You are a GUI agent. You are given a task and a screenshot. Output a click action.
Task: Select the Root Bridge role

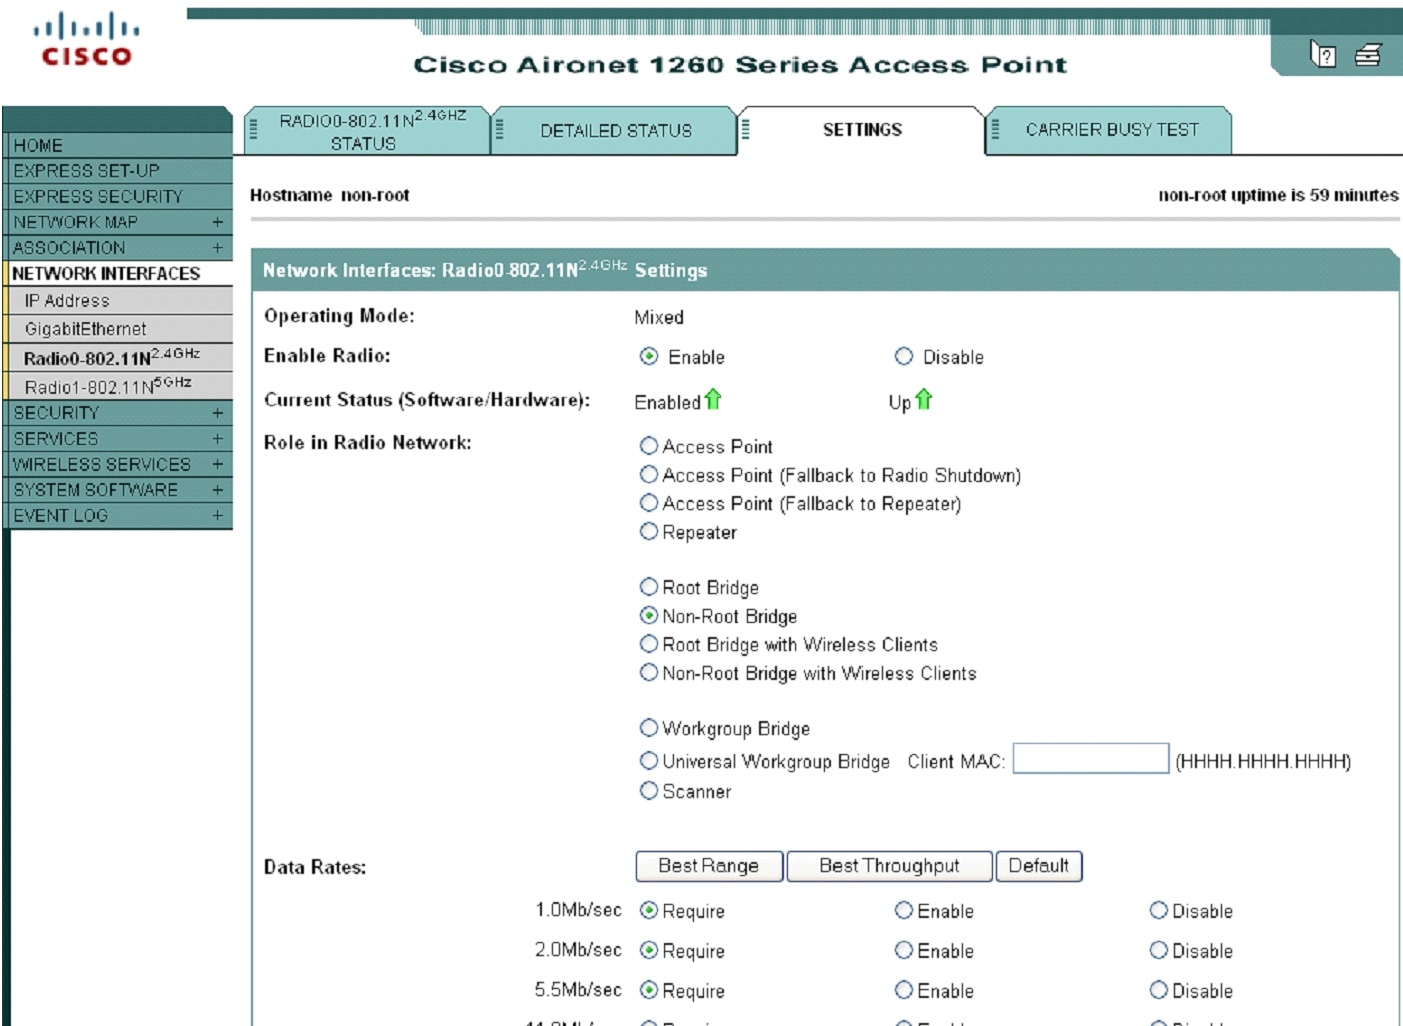tap(649, 587)
